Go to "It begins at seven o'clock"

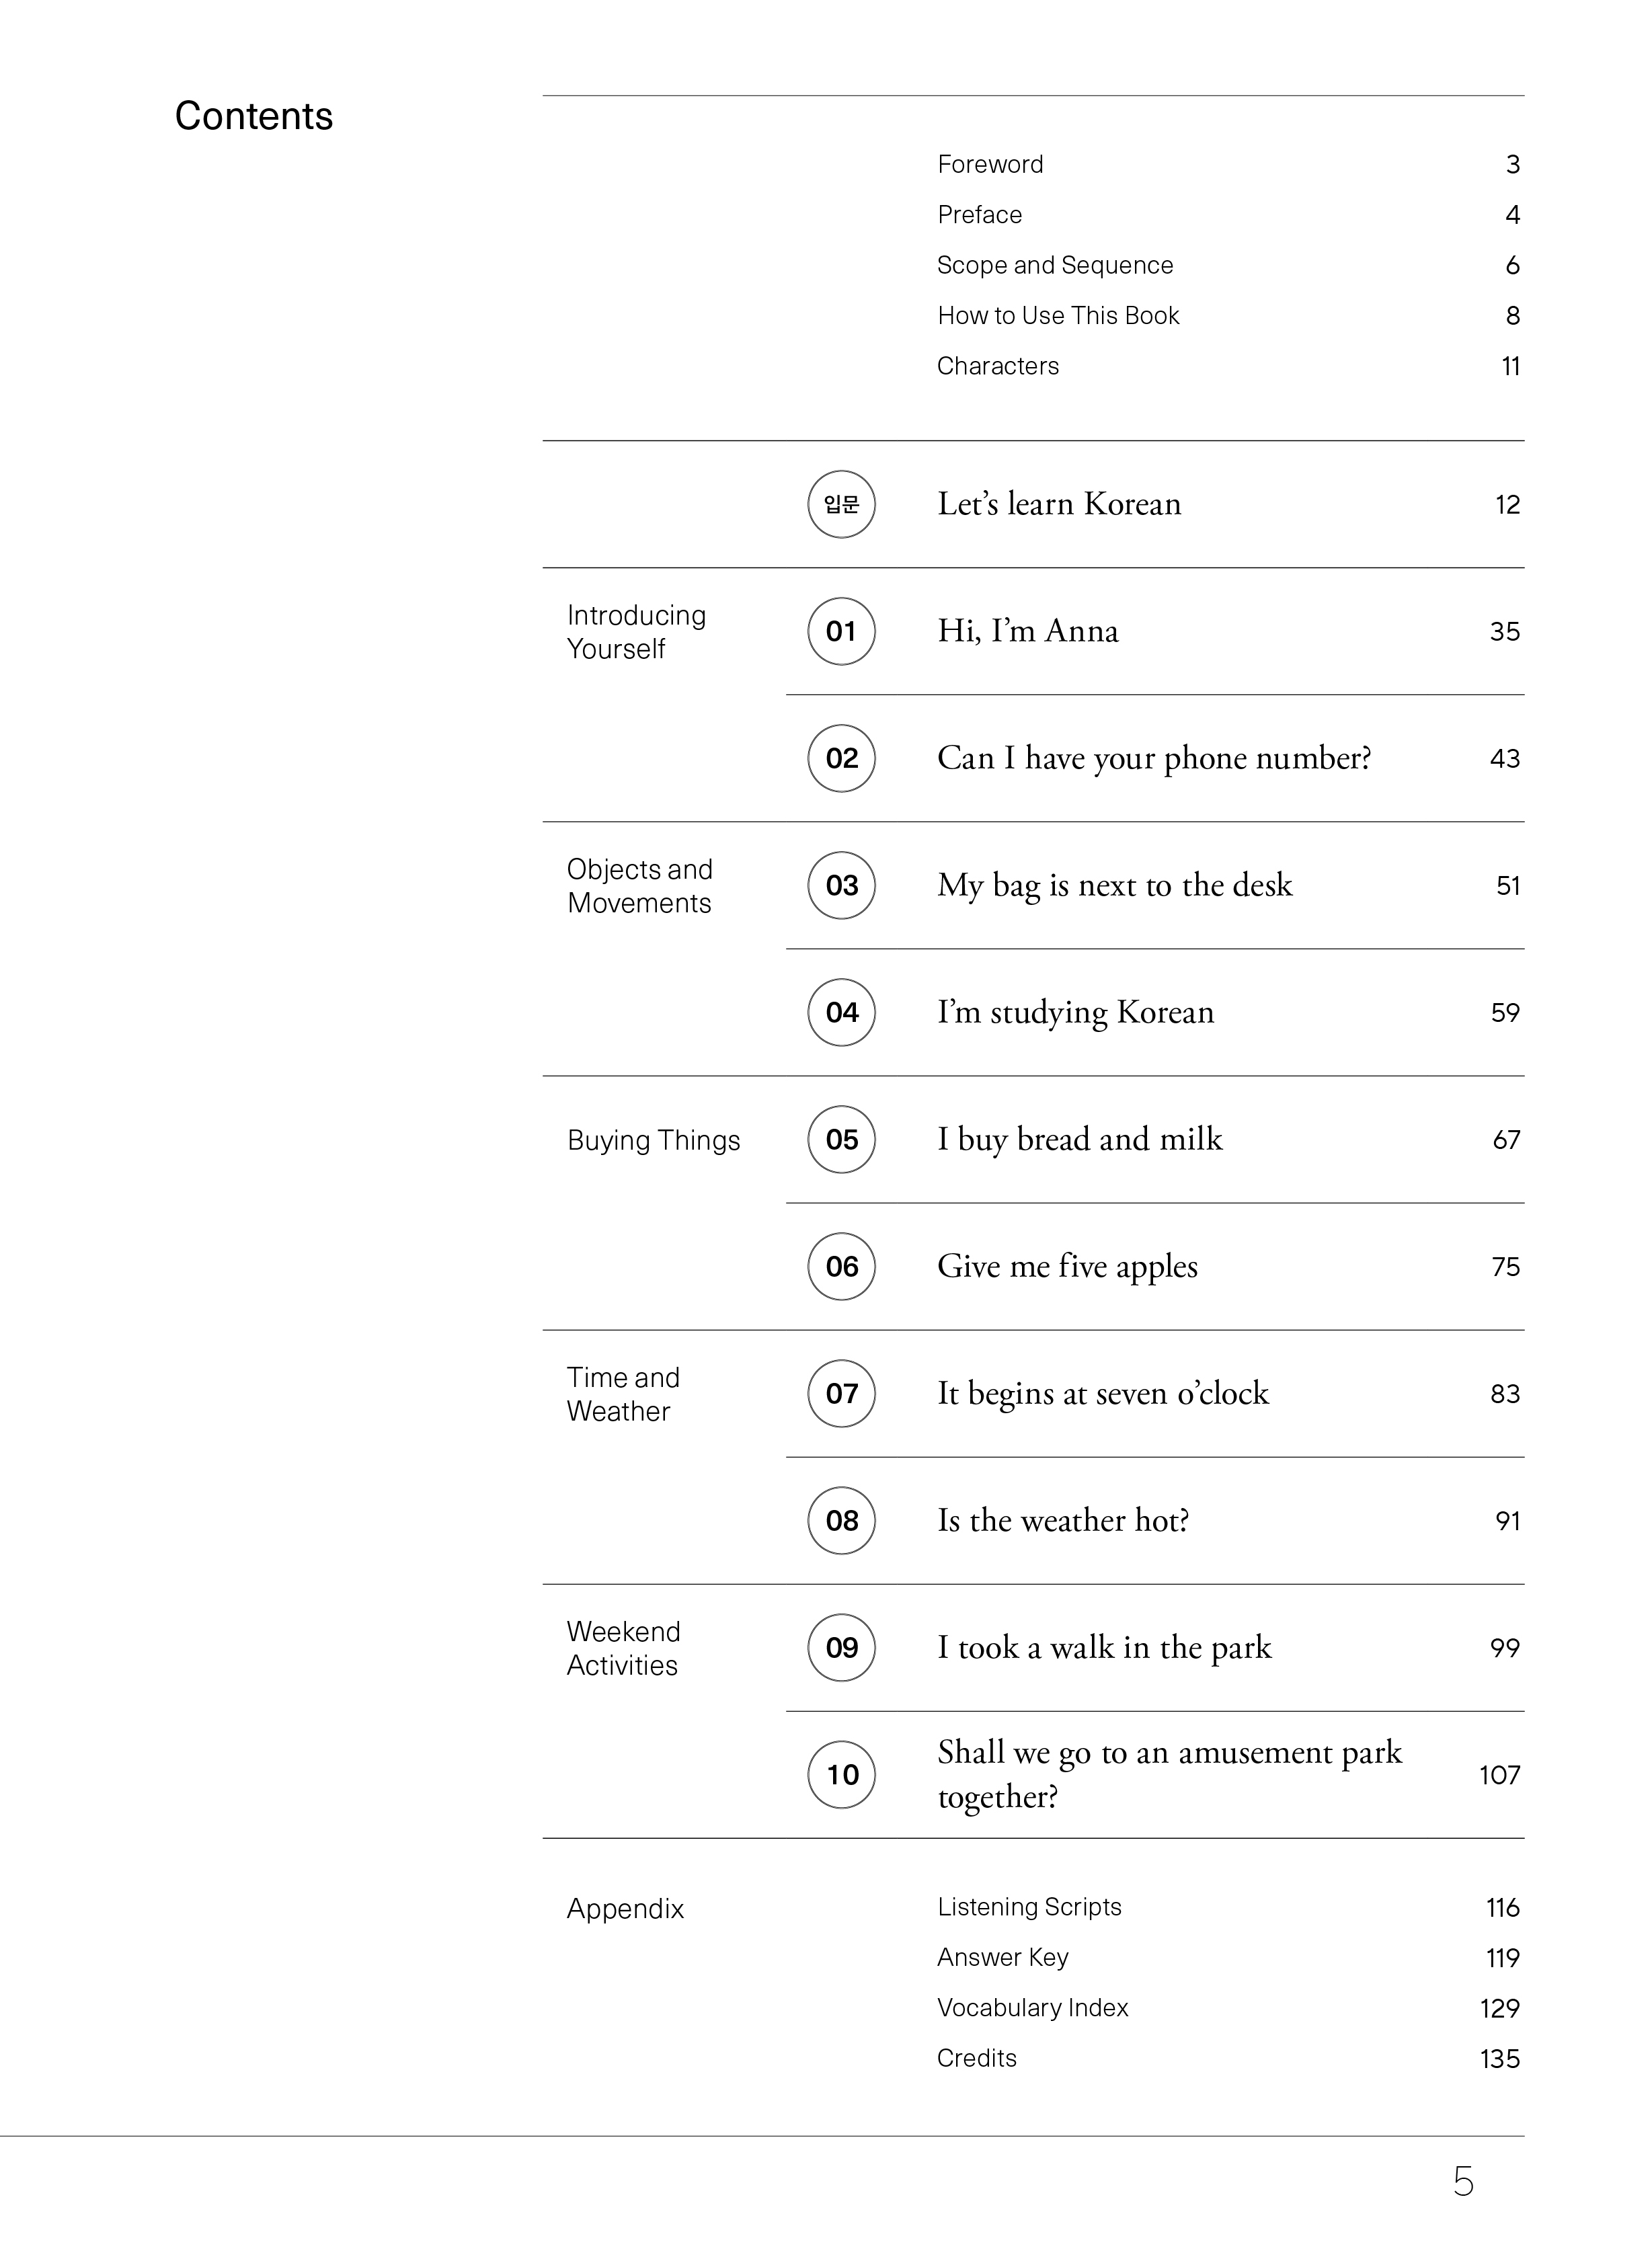point(1102,1393)
